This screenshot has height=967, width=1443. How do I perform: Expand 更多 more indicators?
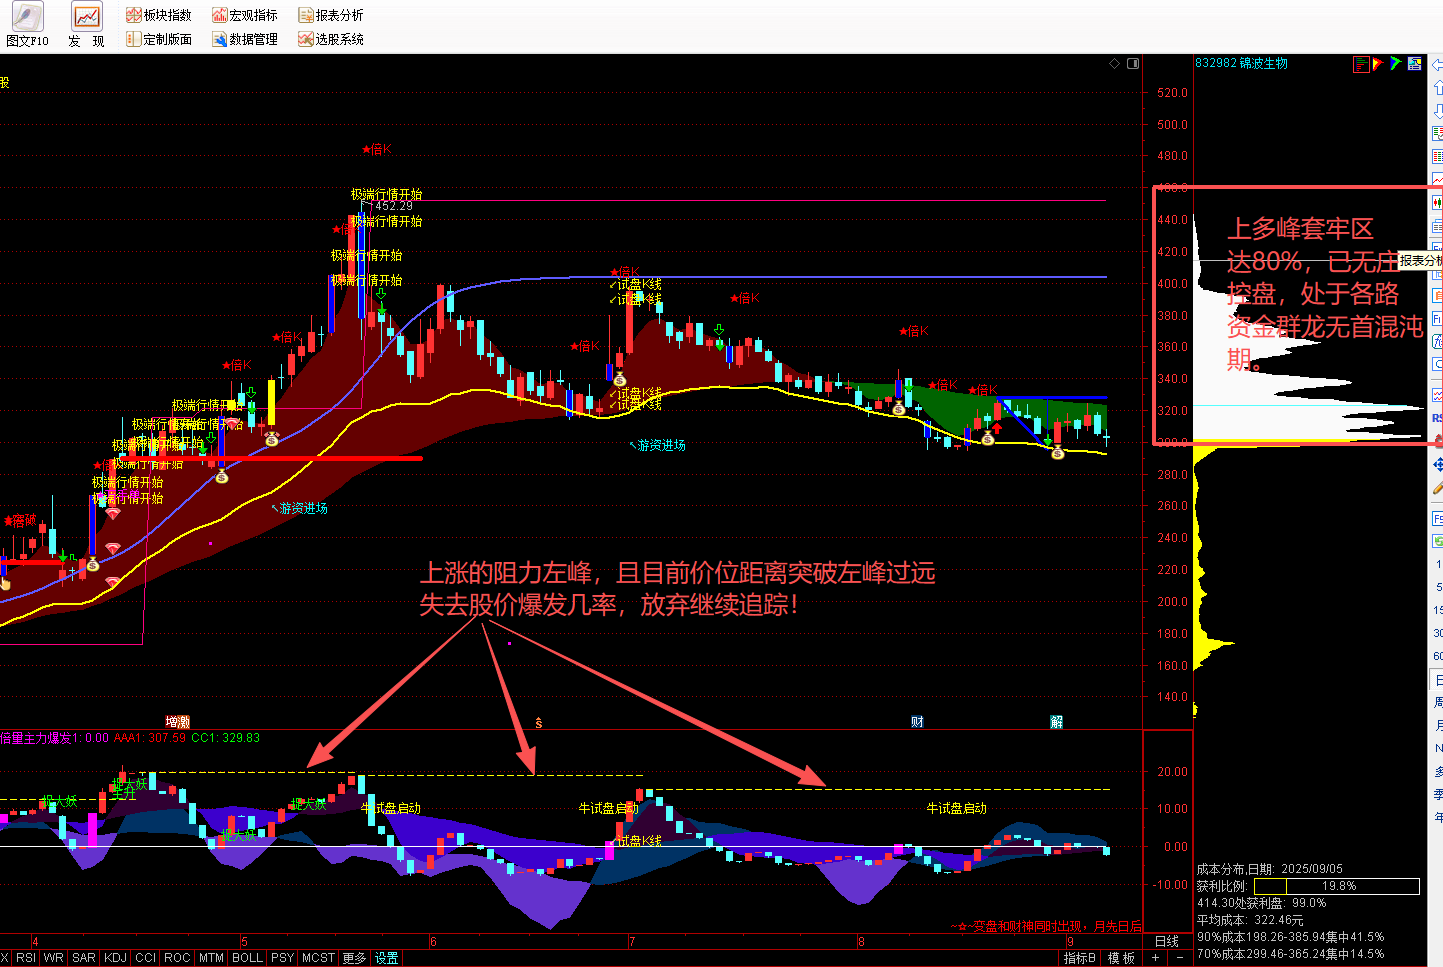coord(354,958)
